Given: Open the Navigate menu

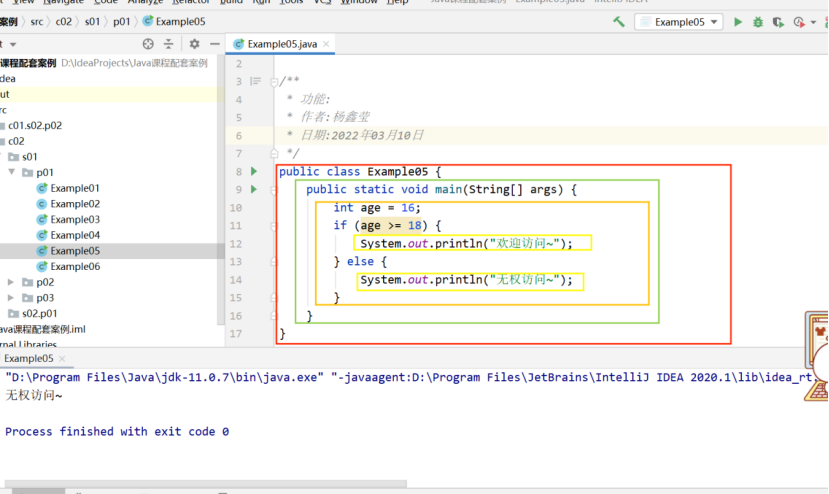Looking at the screenshot, I should point(63,2).
